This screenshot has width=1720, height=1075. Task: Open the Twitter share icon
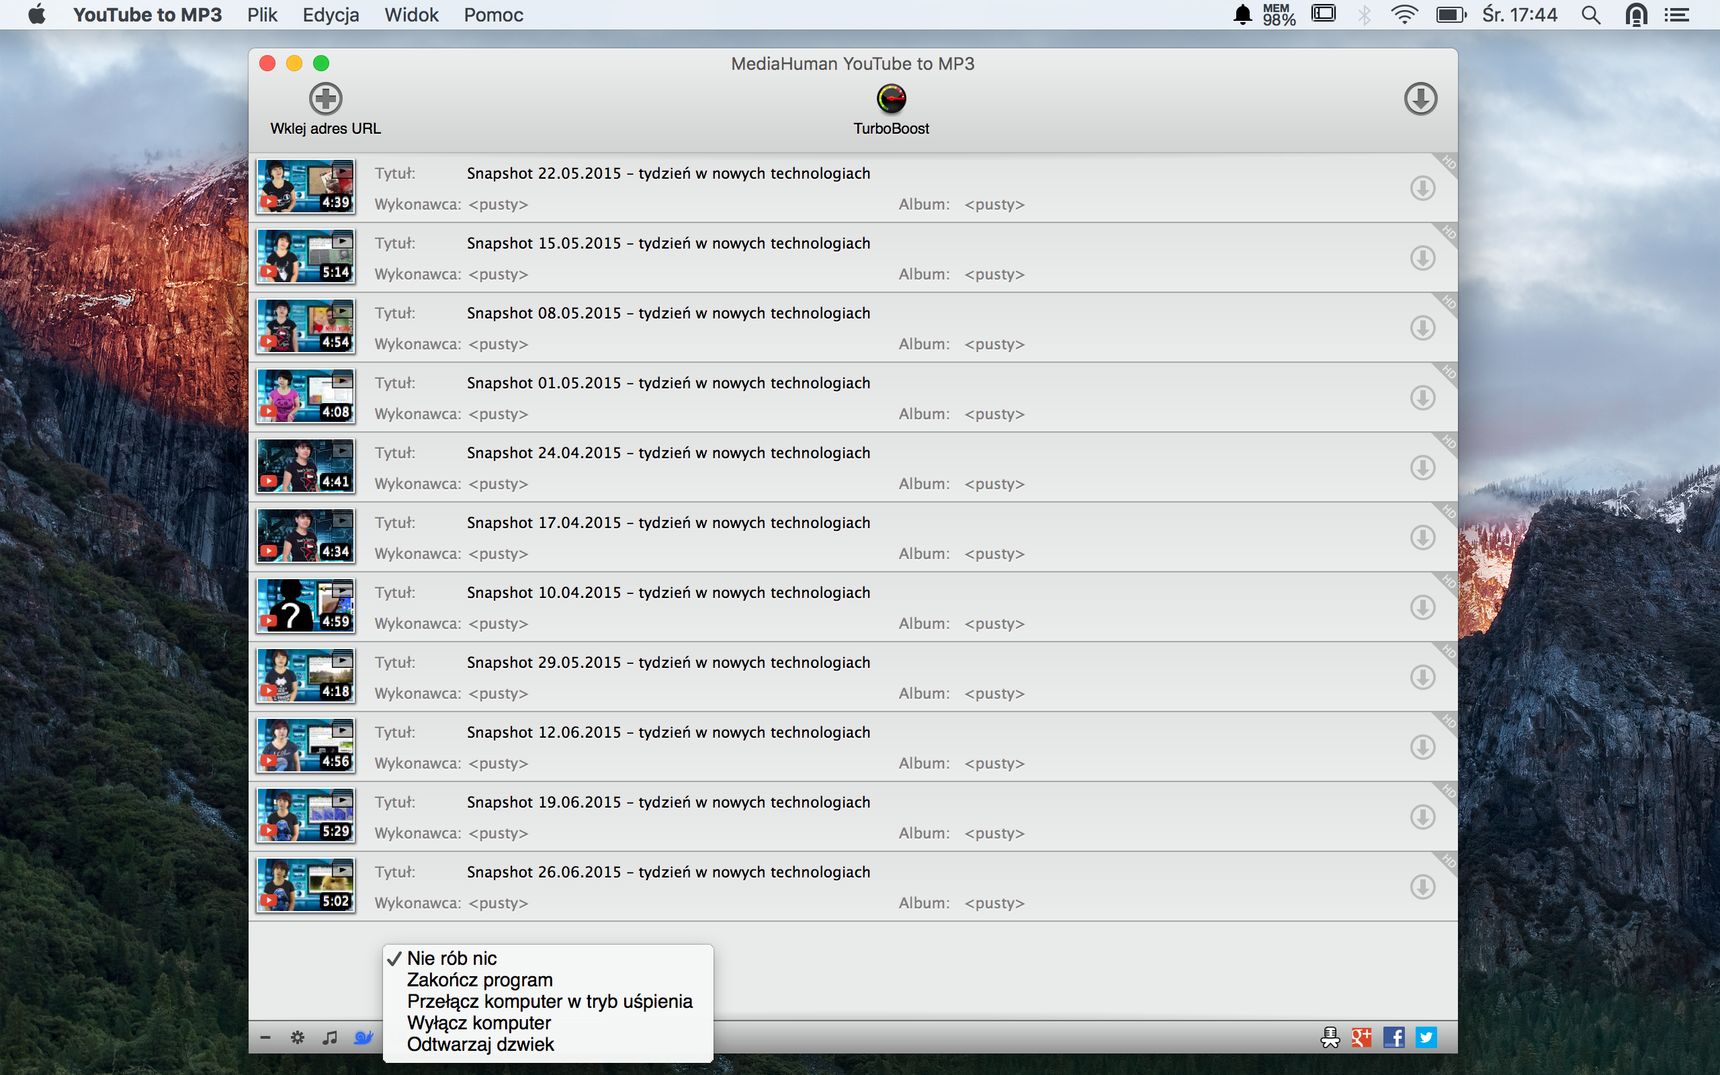click(1427, 1038)
